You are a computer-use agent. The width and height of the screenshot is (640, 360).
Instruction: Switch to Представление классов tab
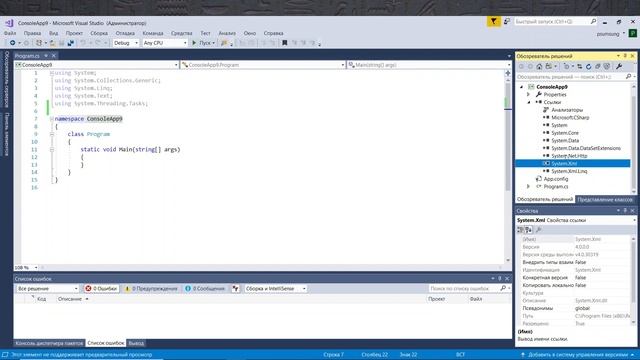605,200
